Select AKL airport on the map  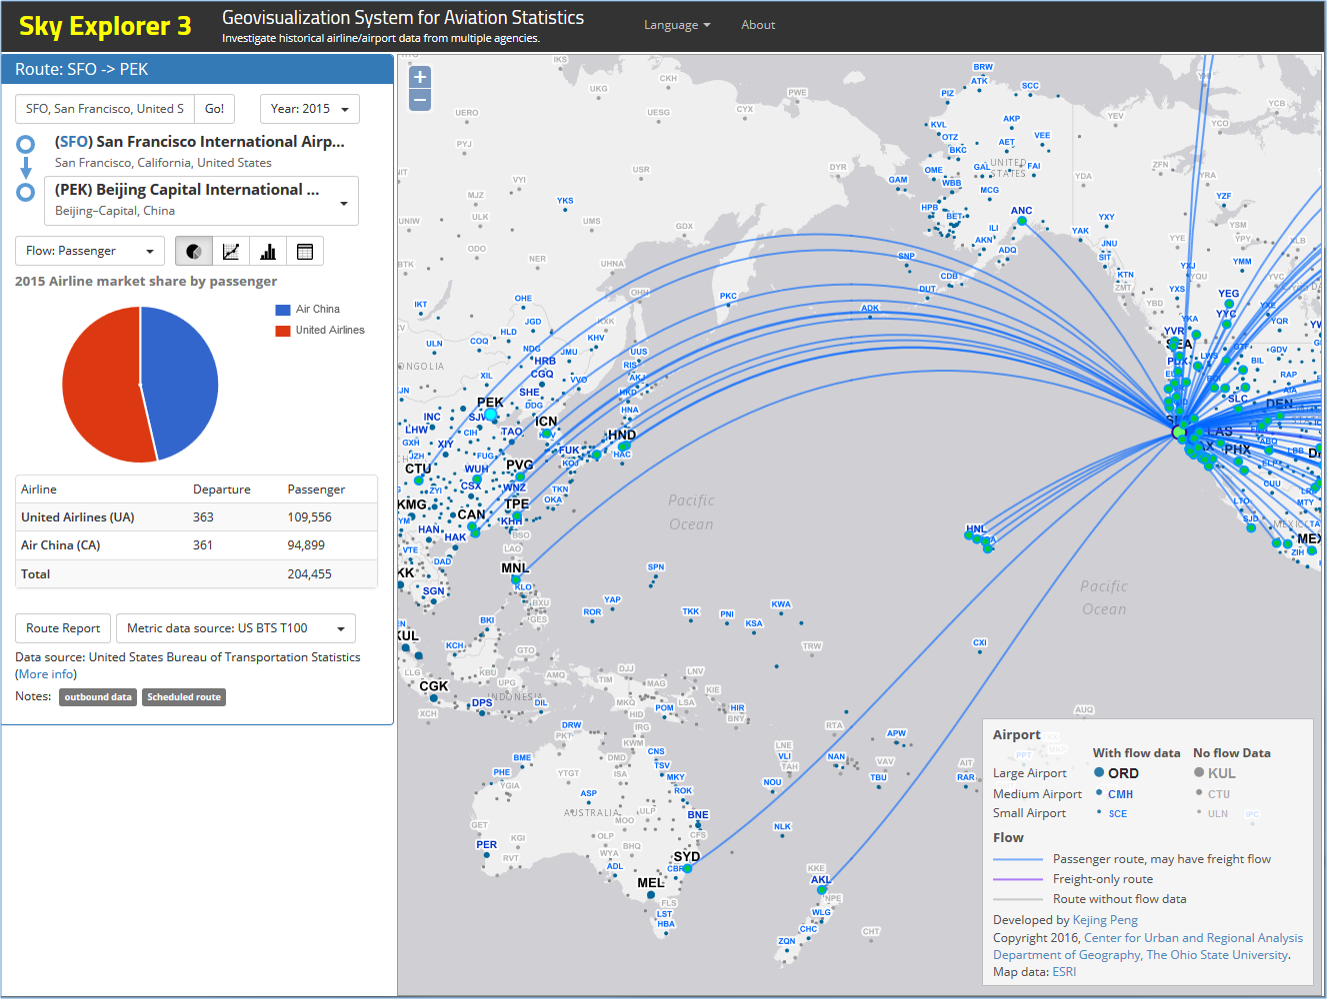click(x=821, y=890)
